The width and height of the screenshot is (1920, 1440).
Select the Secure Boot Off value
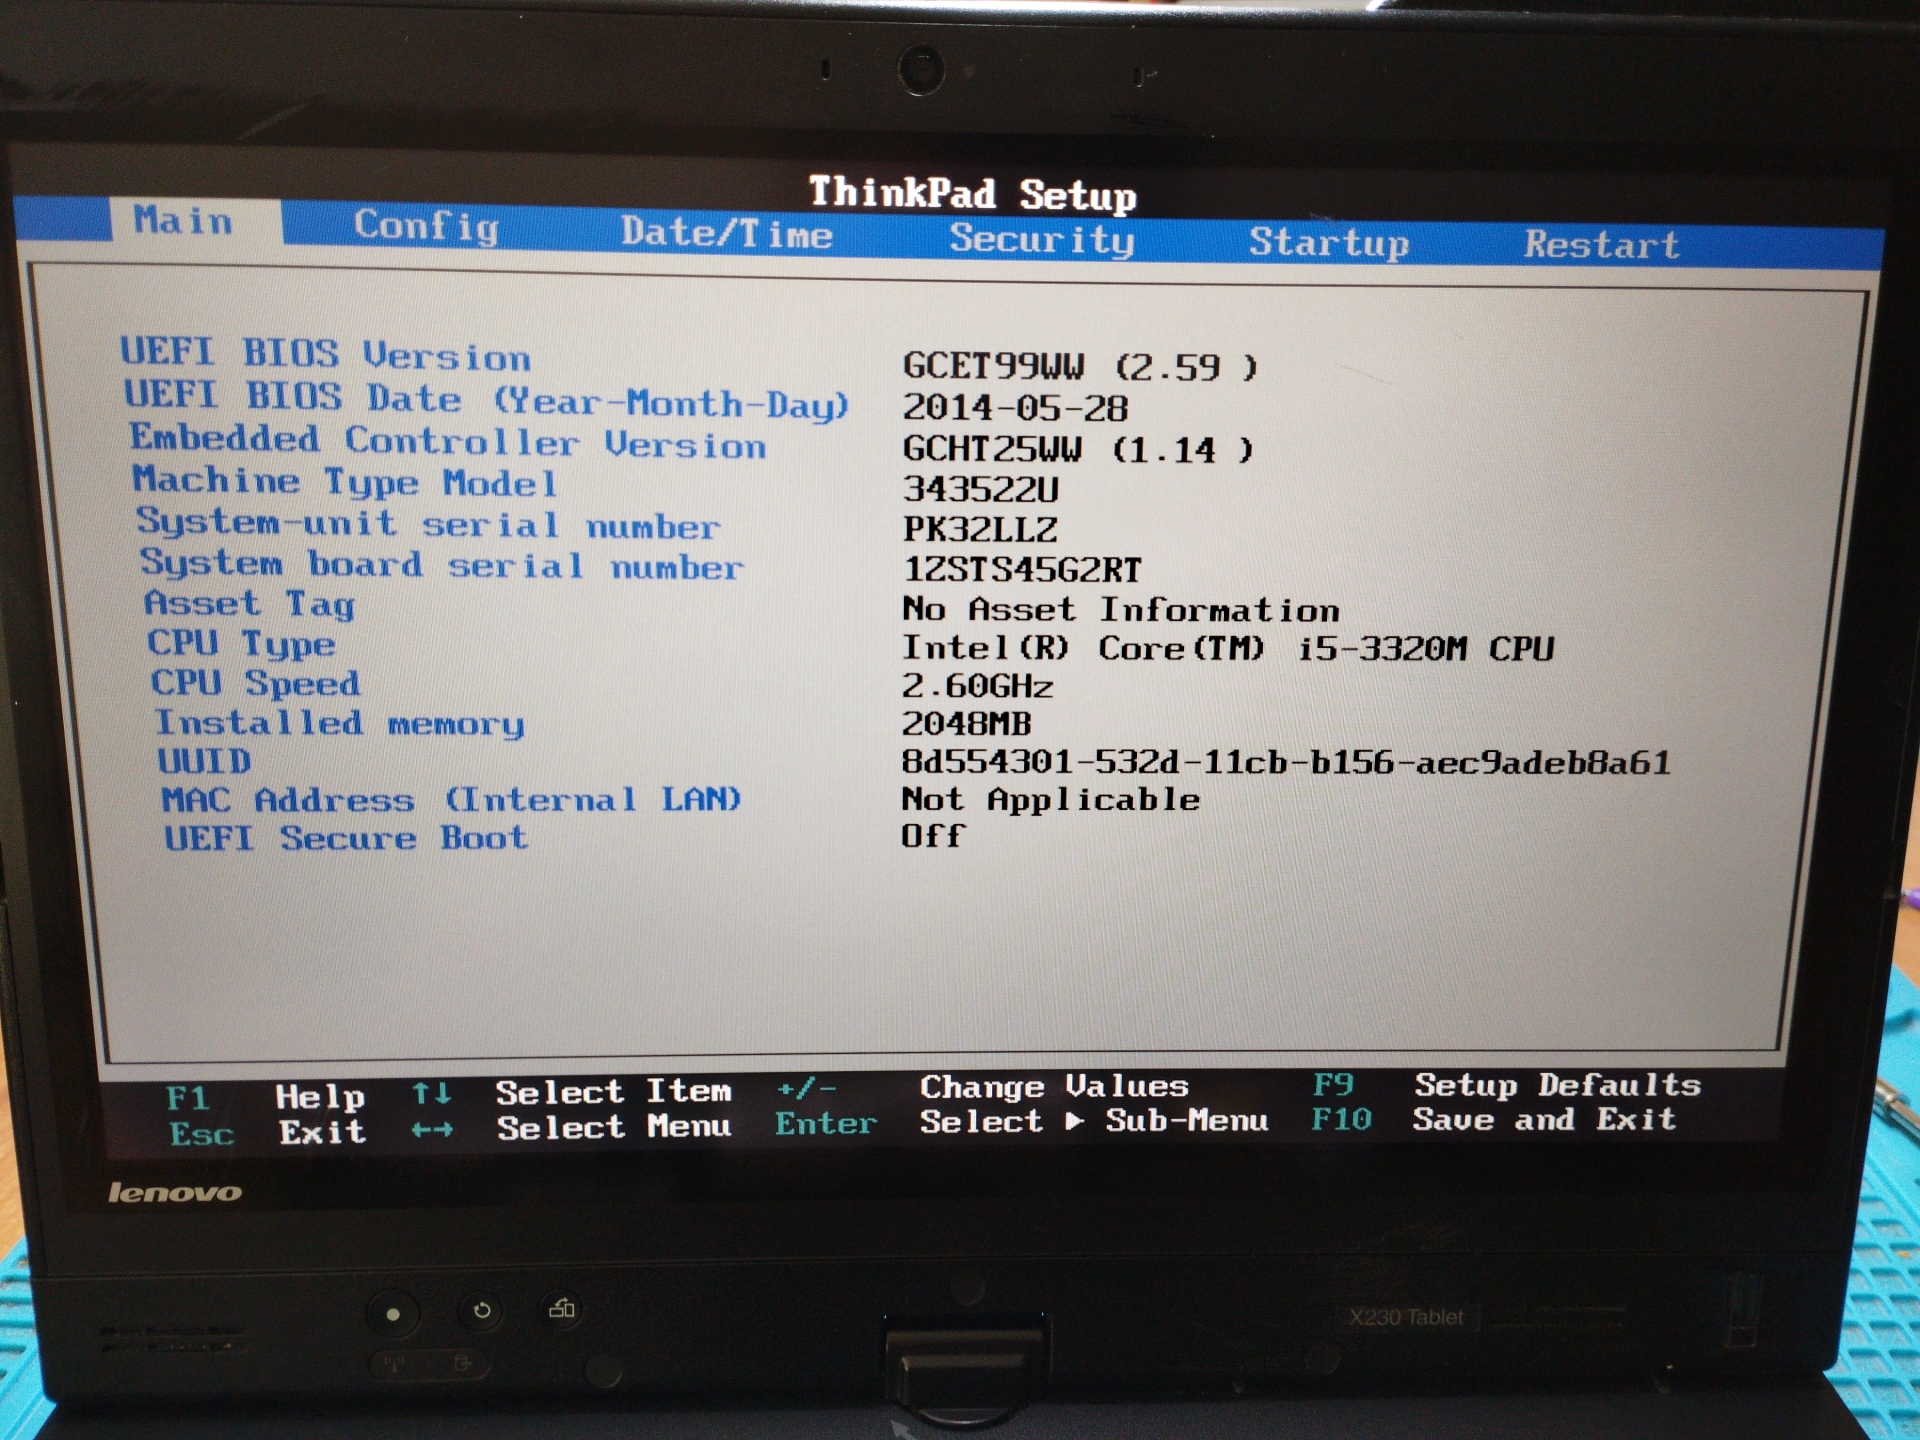[x=933, y=836]
